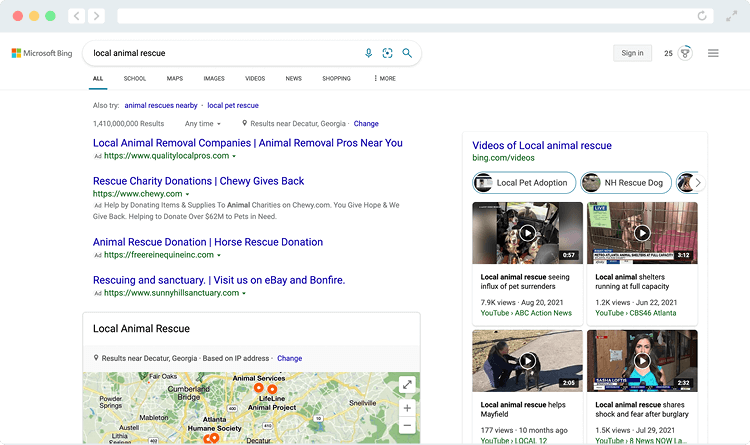Open the hamburger menu icon
Viewport: 750px width, 445px height.
coord(713,53)
